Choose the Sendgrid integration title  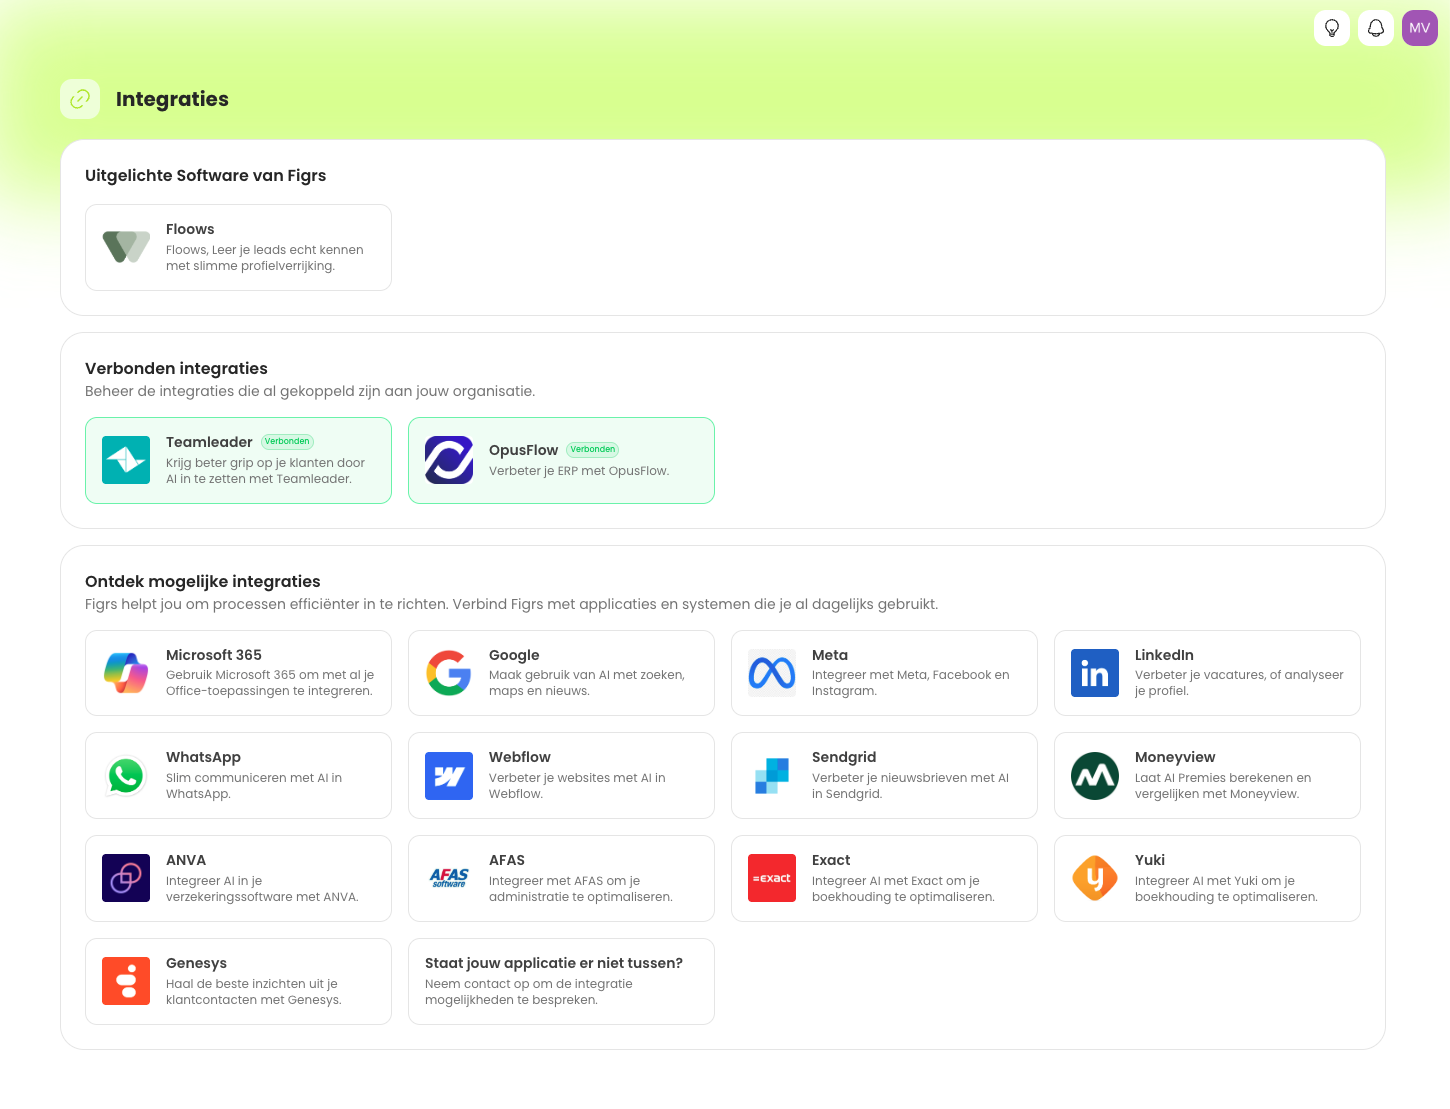(x=844, y=757)
